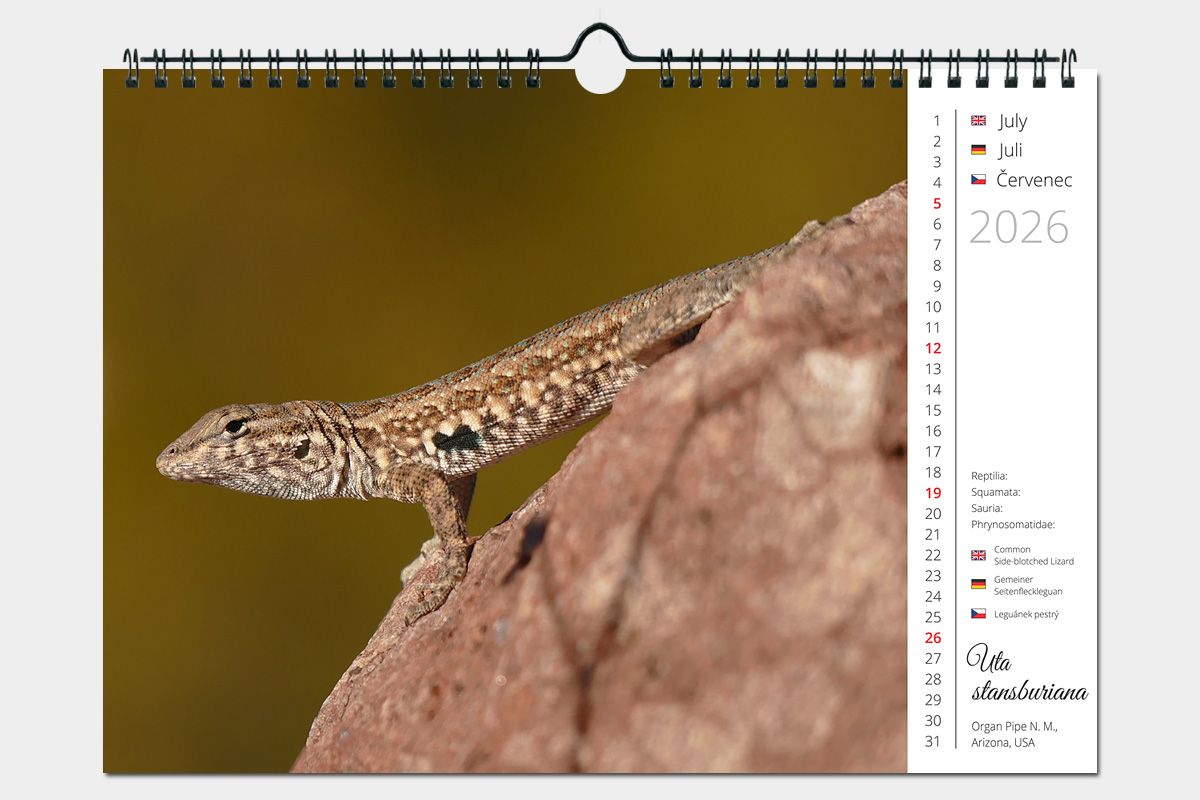Click the calendar hanging hook at top
This screenshot has width=1200, height=800.
(x=600, y=45)
